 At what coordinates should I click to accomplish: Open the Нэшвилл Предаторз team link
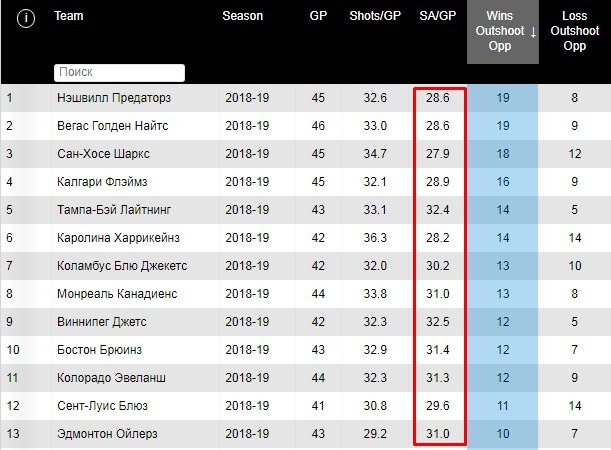114,98
